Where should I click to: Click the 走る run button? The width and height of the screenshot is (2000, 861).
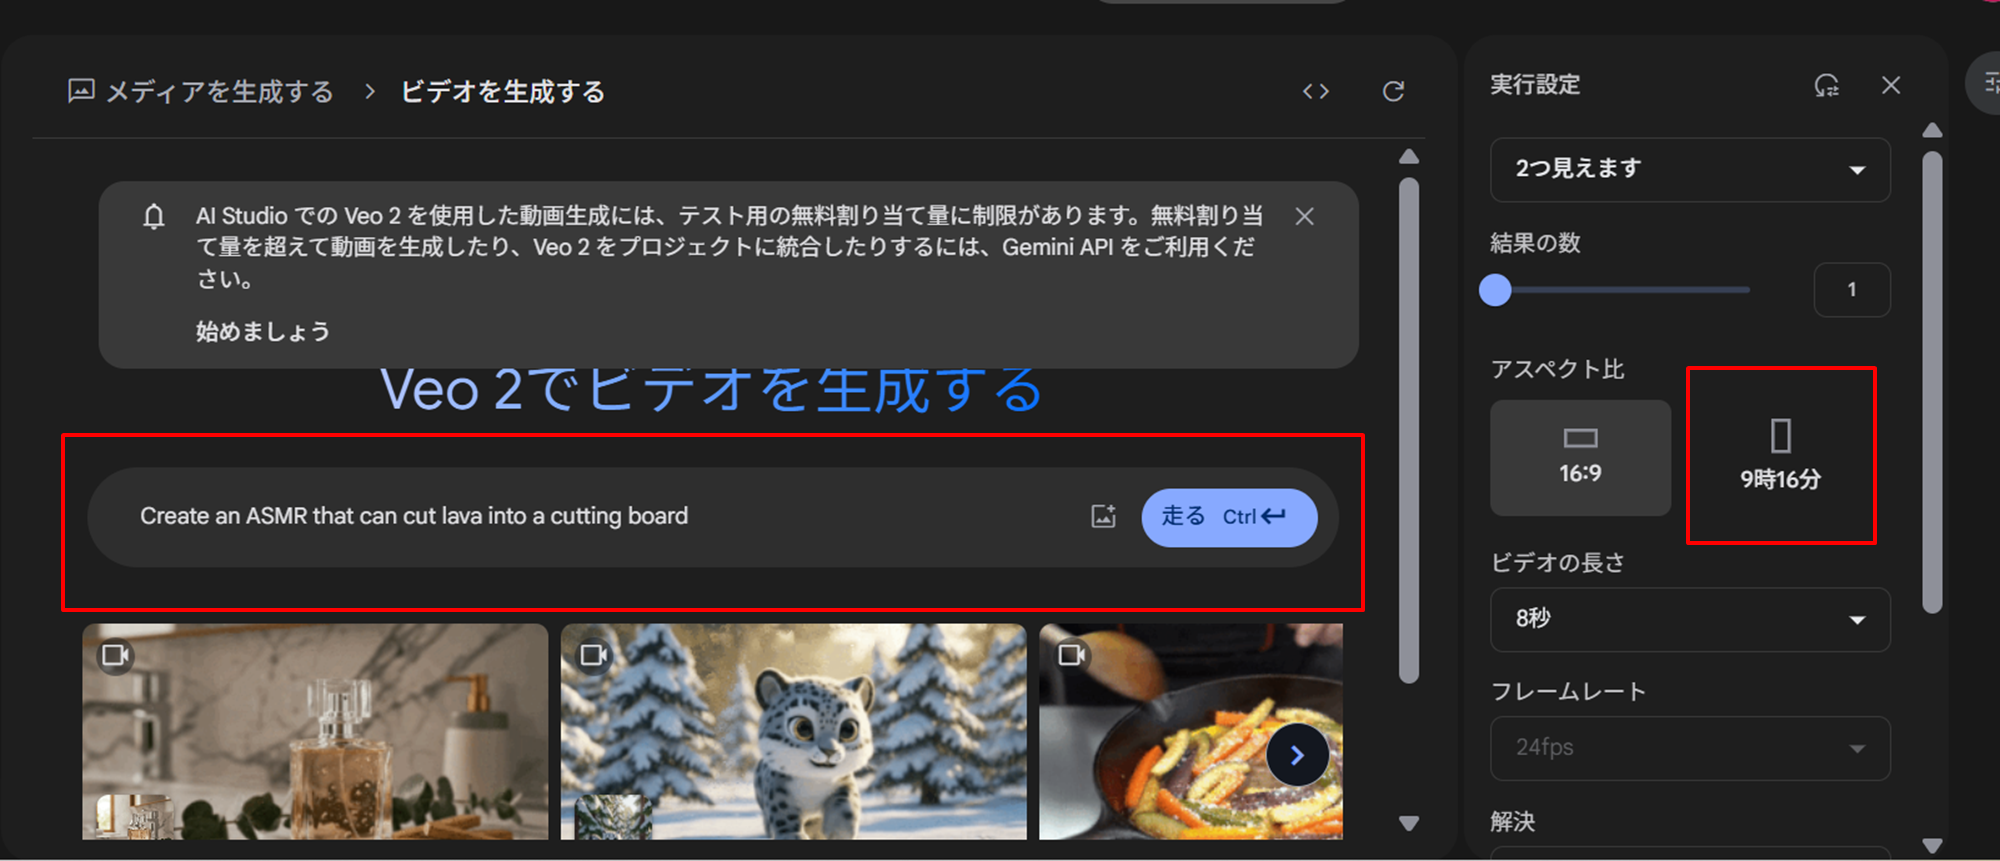point(1229,518)
